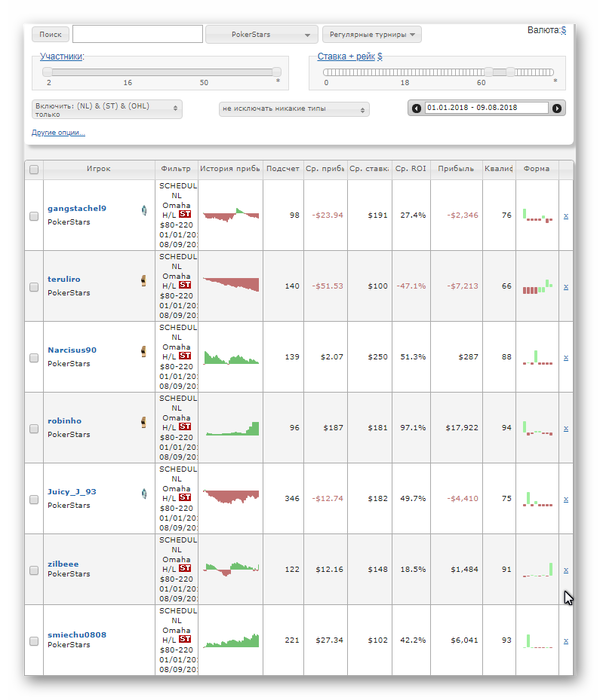Open the не исключать никакие типы selector
The width and height of the screenshot is (600, 700).
[294, 109]
